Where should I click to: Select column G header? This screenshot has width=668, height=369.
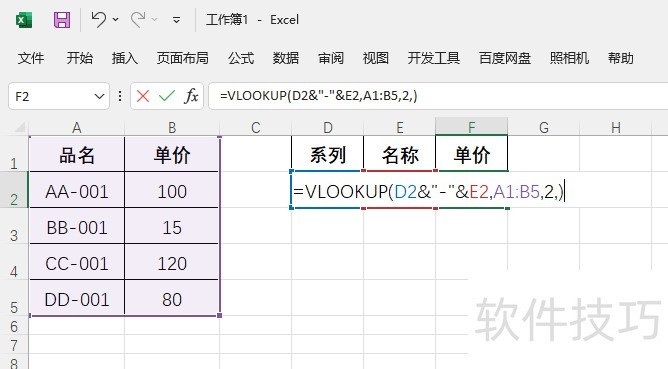pos(544,127)
